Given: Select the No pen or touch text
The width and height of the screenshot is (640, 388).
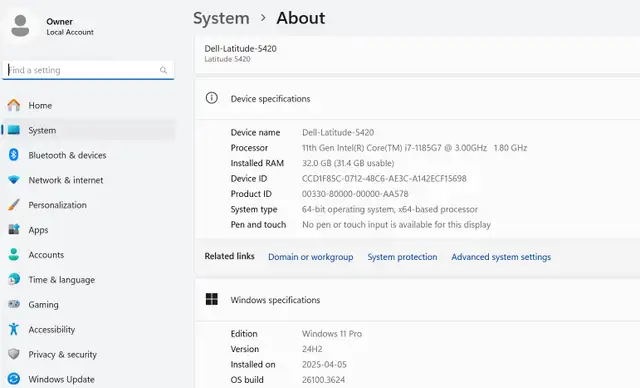Looking at the screenshot, I should 396,225.
